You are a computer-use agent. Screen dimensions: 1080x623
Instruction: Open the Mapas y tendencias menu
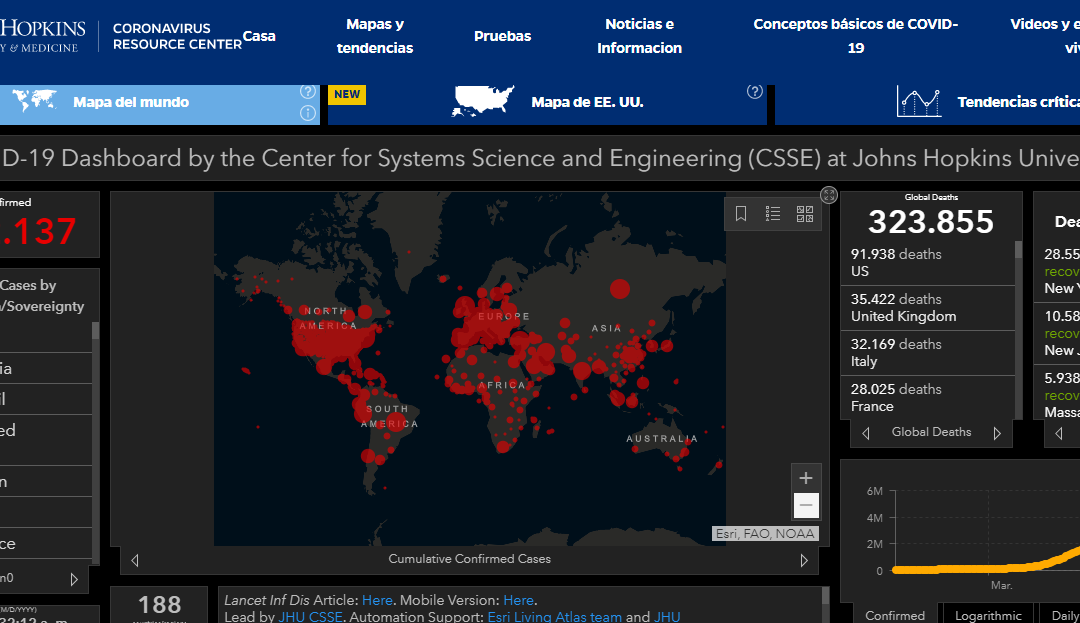(375, 36)
